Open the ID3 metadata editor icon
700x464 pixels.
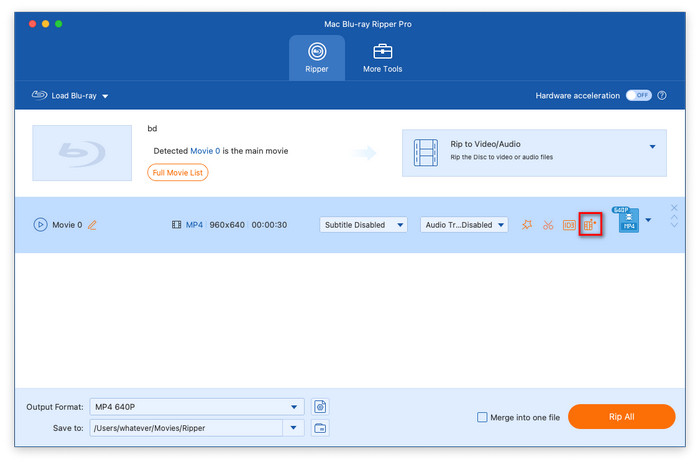tap(569, 225)
